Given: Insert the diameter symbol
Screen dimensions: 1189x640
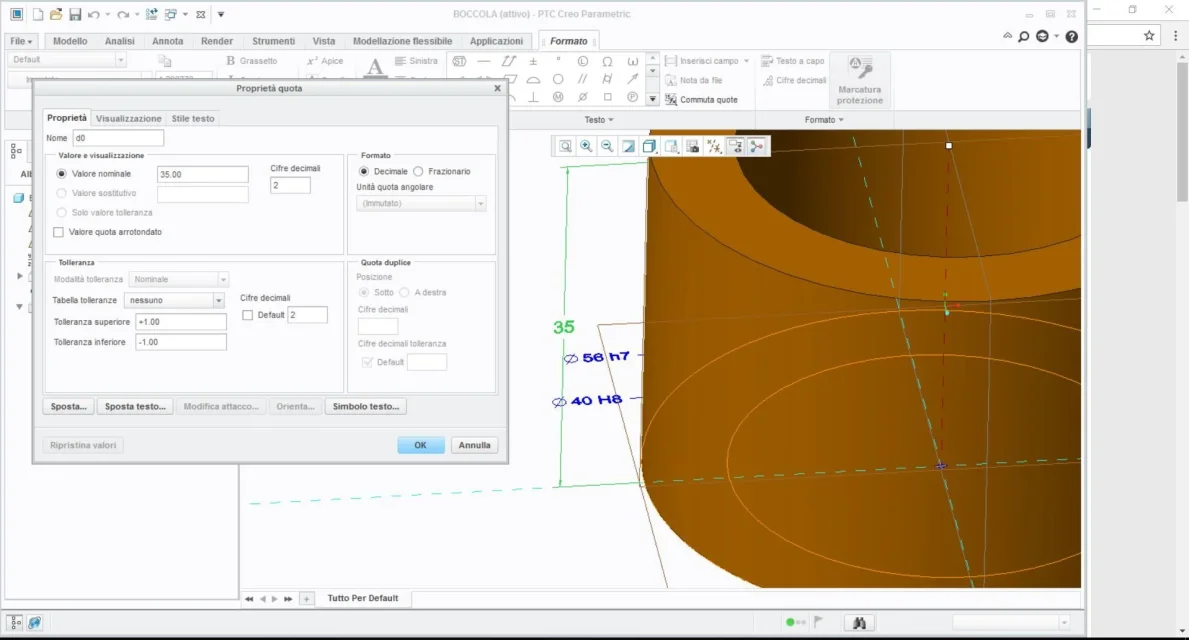Looking at the screenshot, I should click(582, 97).
